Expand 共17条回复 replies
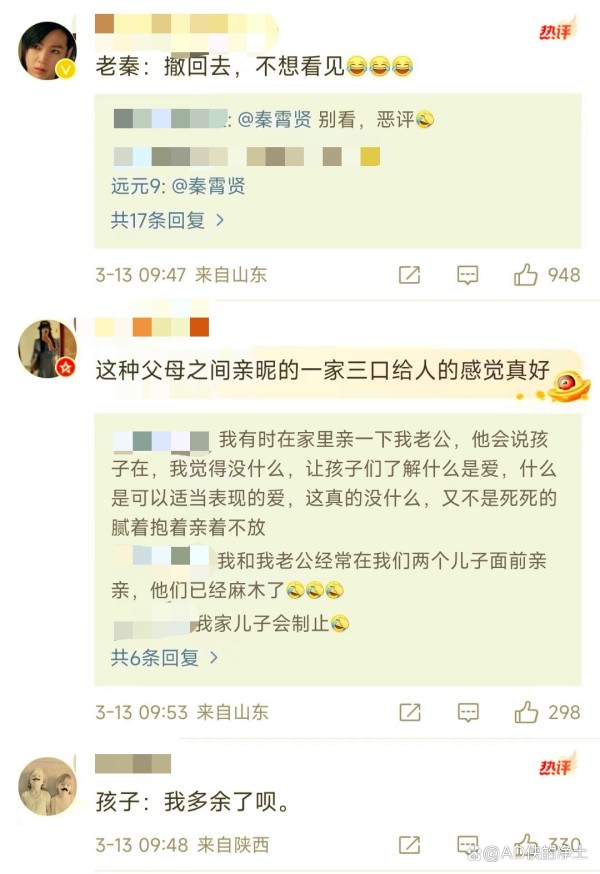 tap(167, 221)
